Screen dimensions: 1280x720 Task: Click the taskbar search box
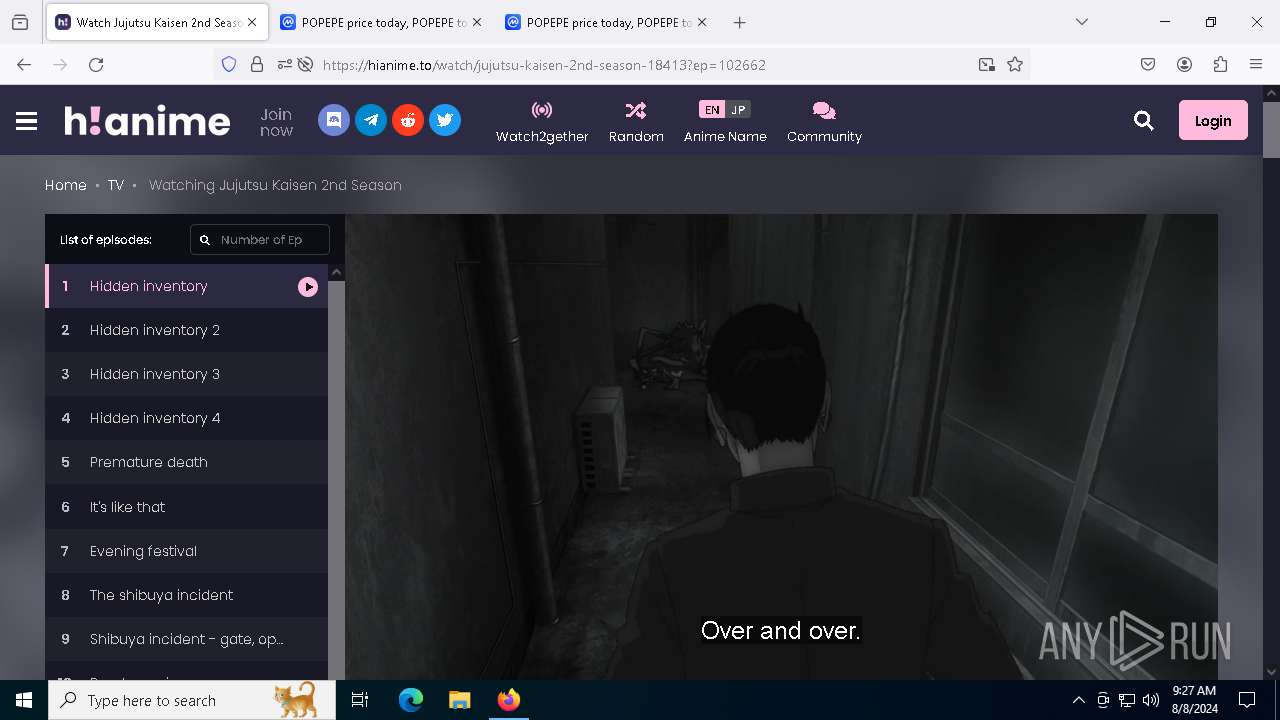(x=192, y=700)
